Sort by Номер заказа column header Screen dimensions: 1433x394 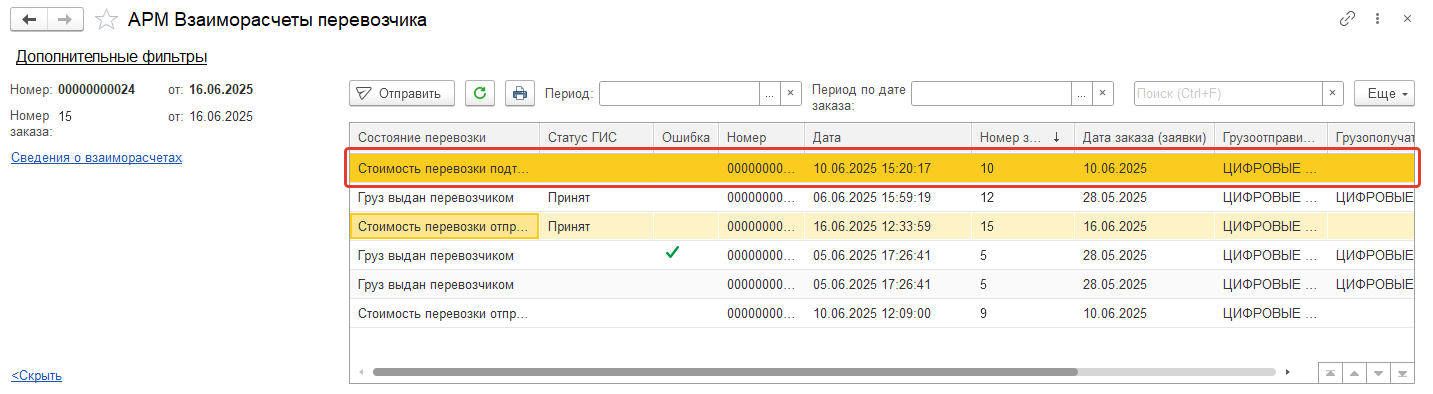(x=1022, y=137)
